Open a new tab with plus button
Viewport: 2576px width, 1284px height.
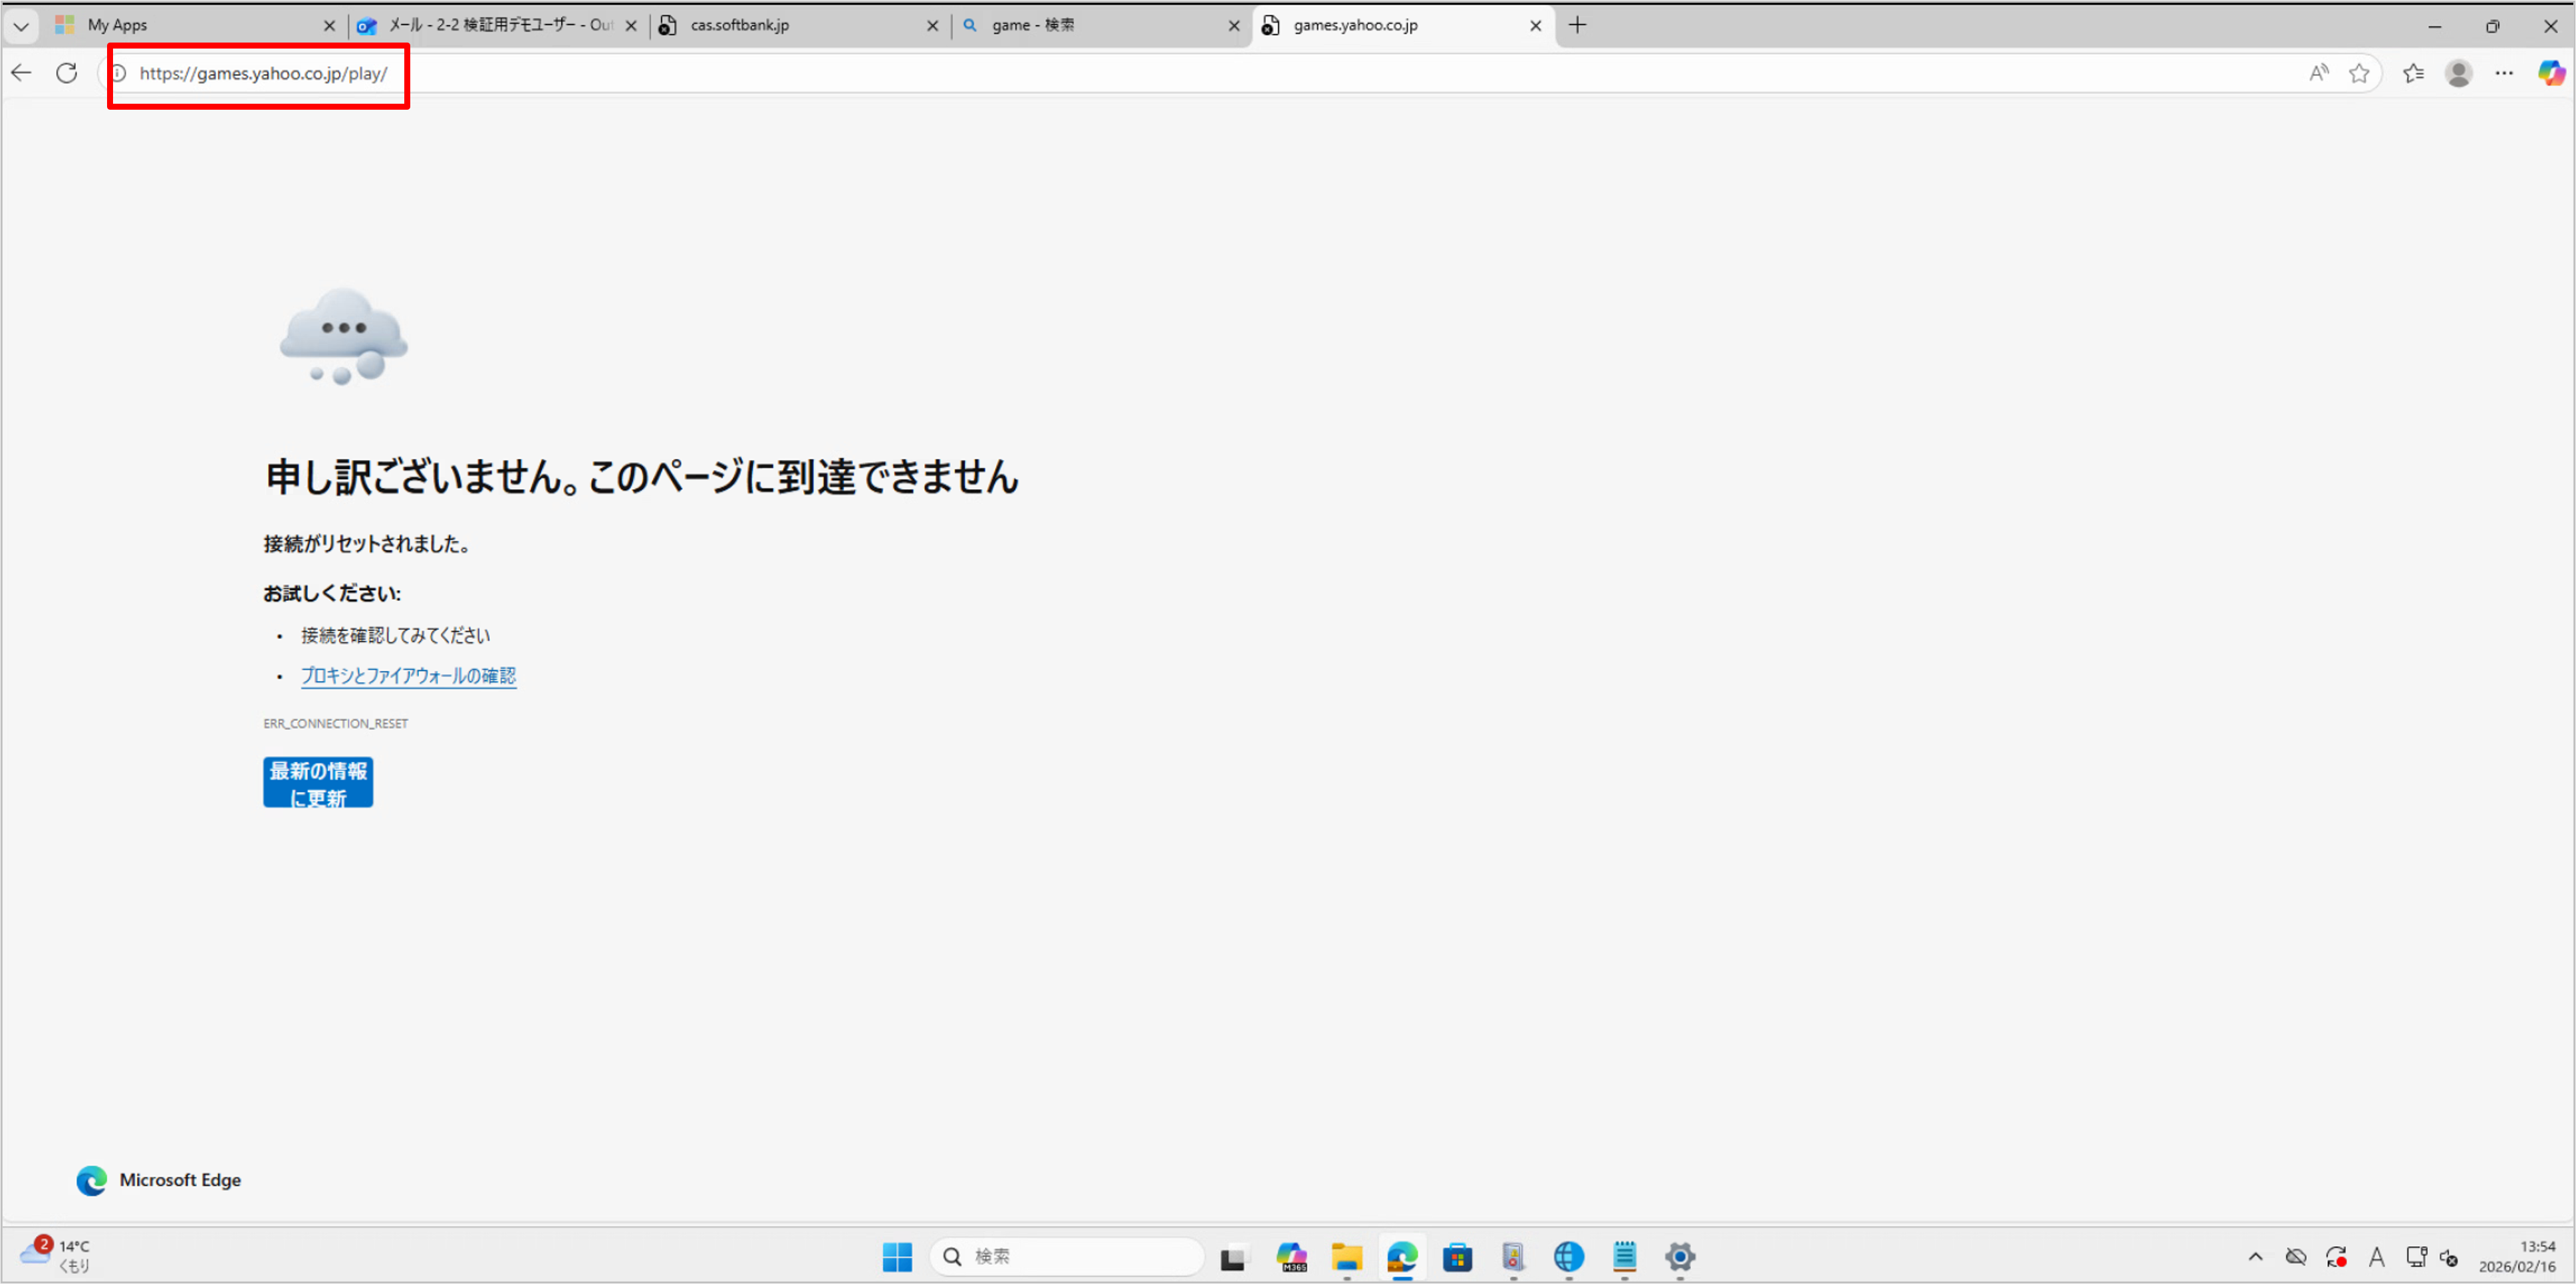tap(1578, 26)
